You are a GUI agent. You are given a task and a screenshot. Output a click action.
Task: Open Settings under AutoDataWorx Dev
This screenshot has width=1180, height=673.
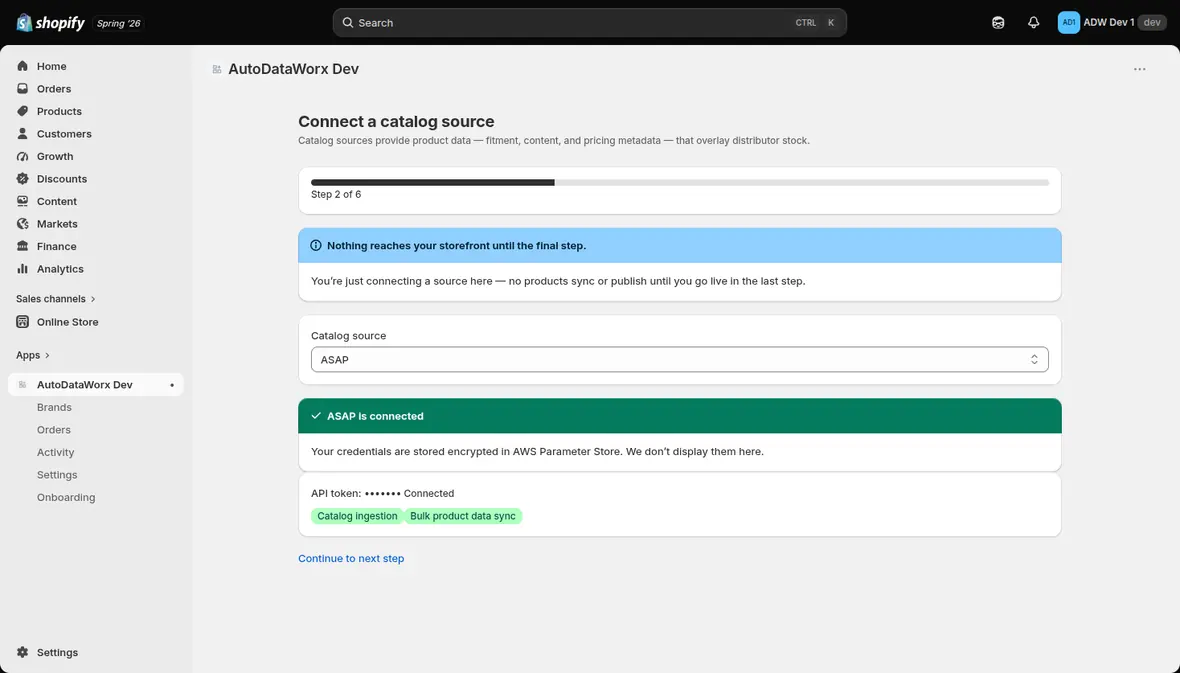point(57,475)
